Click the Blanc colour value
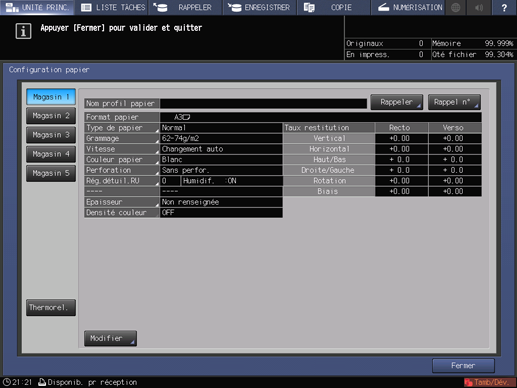The image size is (517, 388). coord(221,160)
